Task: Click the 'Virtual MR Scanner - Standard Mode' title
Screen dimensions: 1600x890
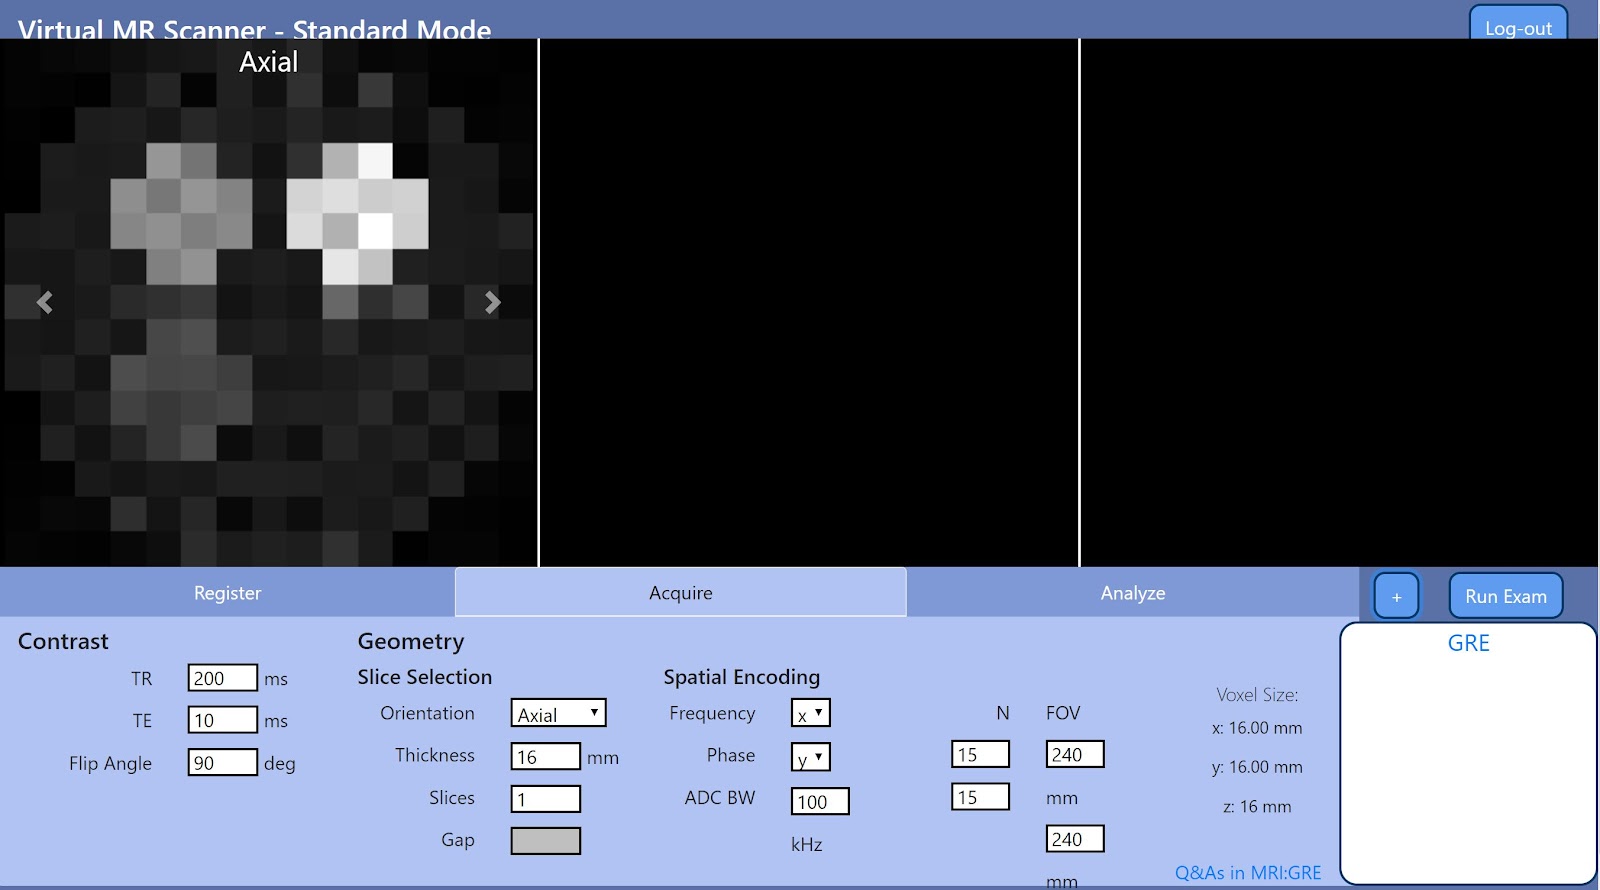Action: click(255, 29)
